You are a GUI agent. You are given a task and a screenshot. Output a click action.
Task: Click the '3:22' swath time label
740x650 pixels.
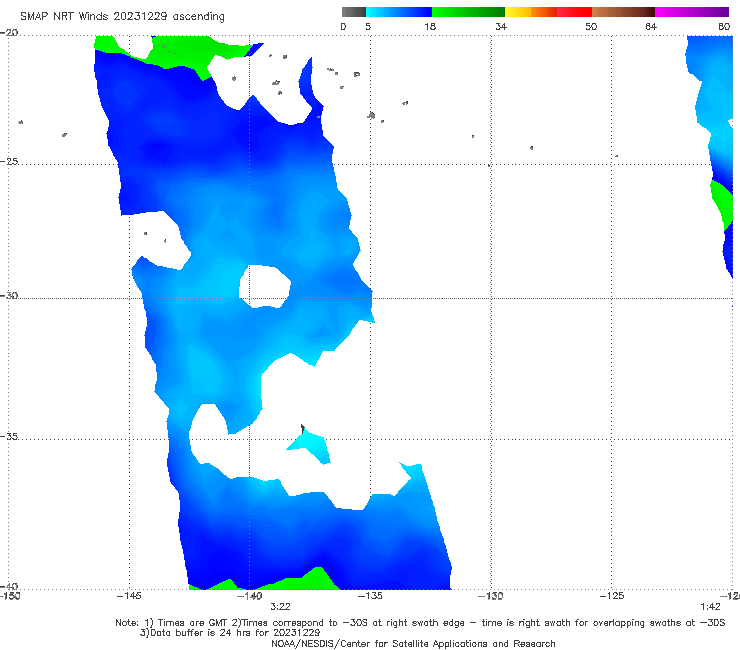(x=280, y=607)
